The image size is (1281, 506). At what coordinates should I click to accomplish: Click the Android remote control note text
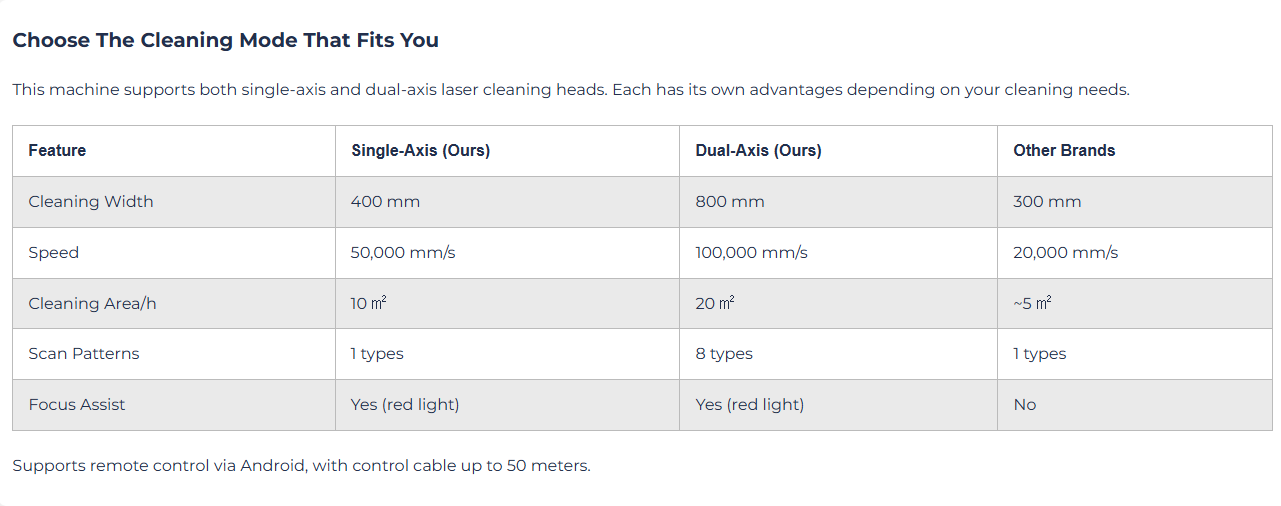tap(301, 466)
